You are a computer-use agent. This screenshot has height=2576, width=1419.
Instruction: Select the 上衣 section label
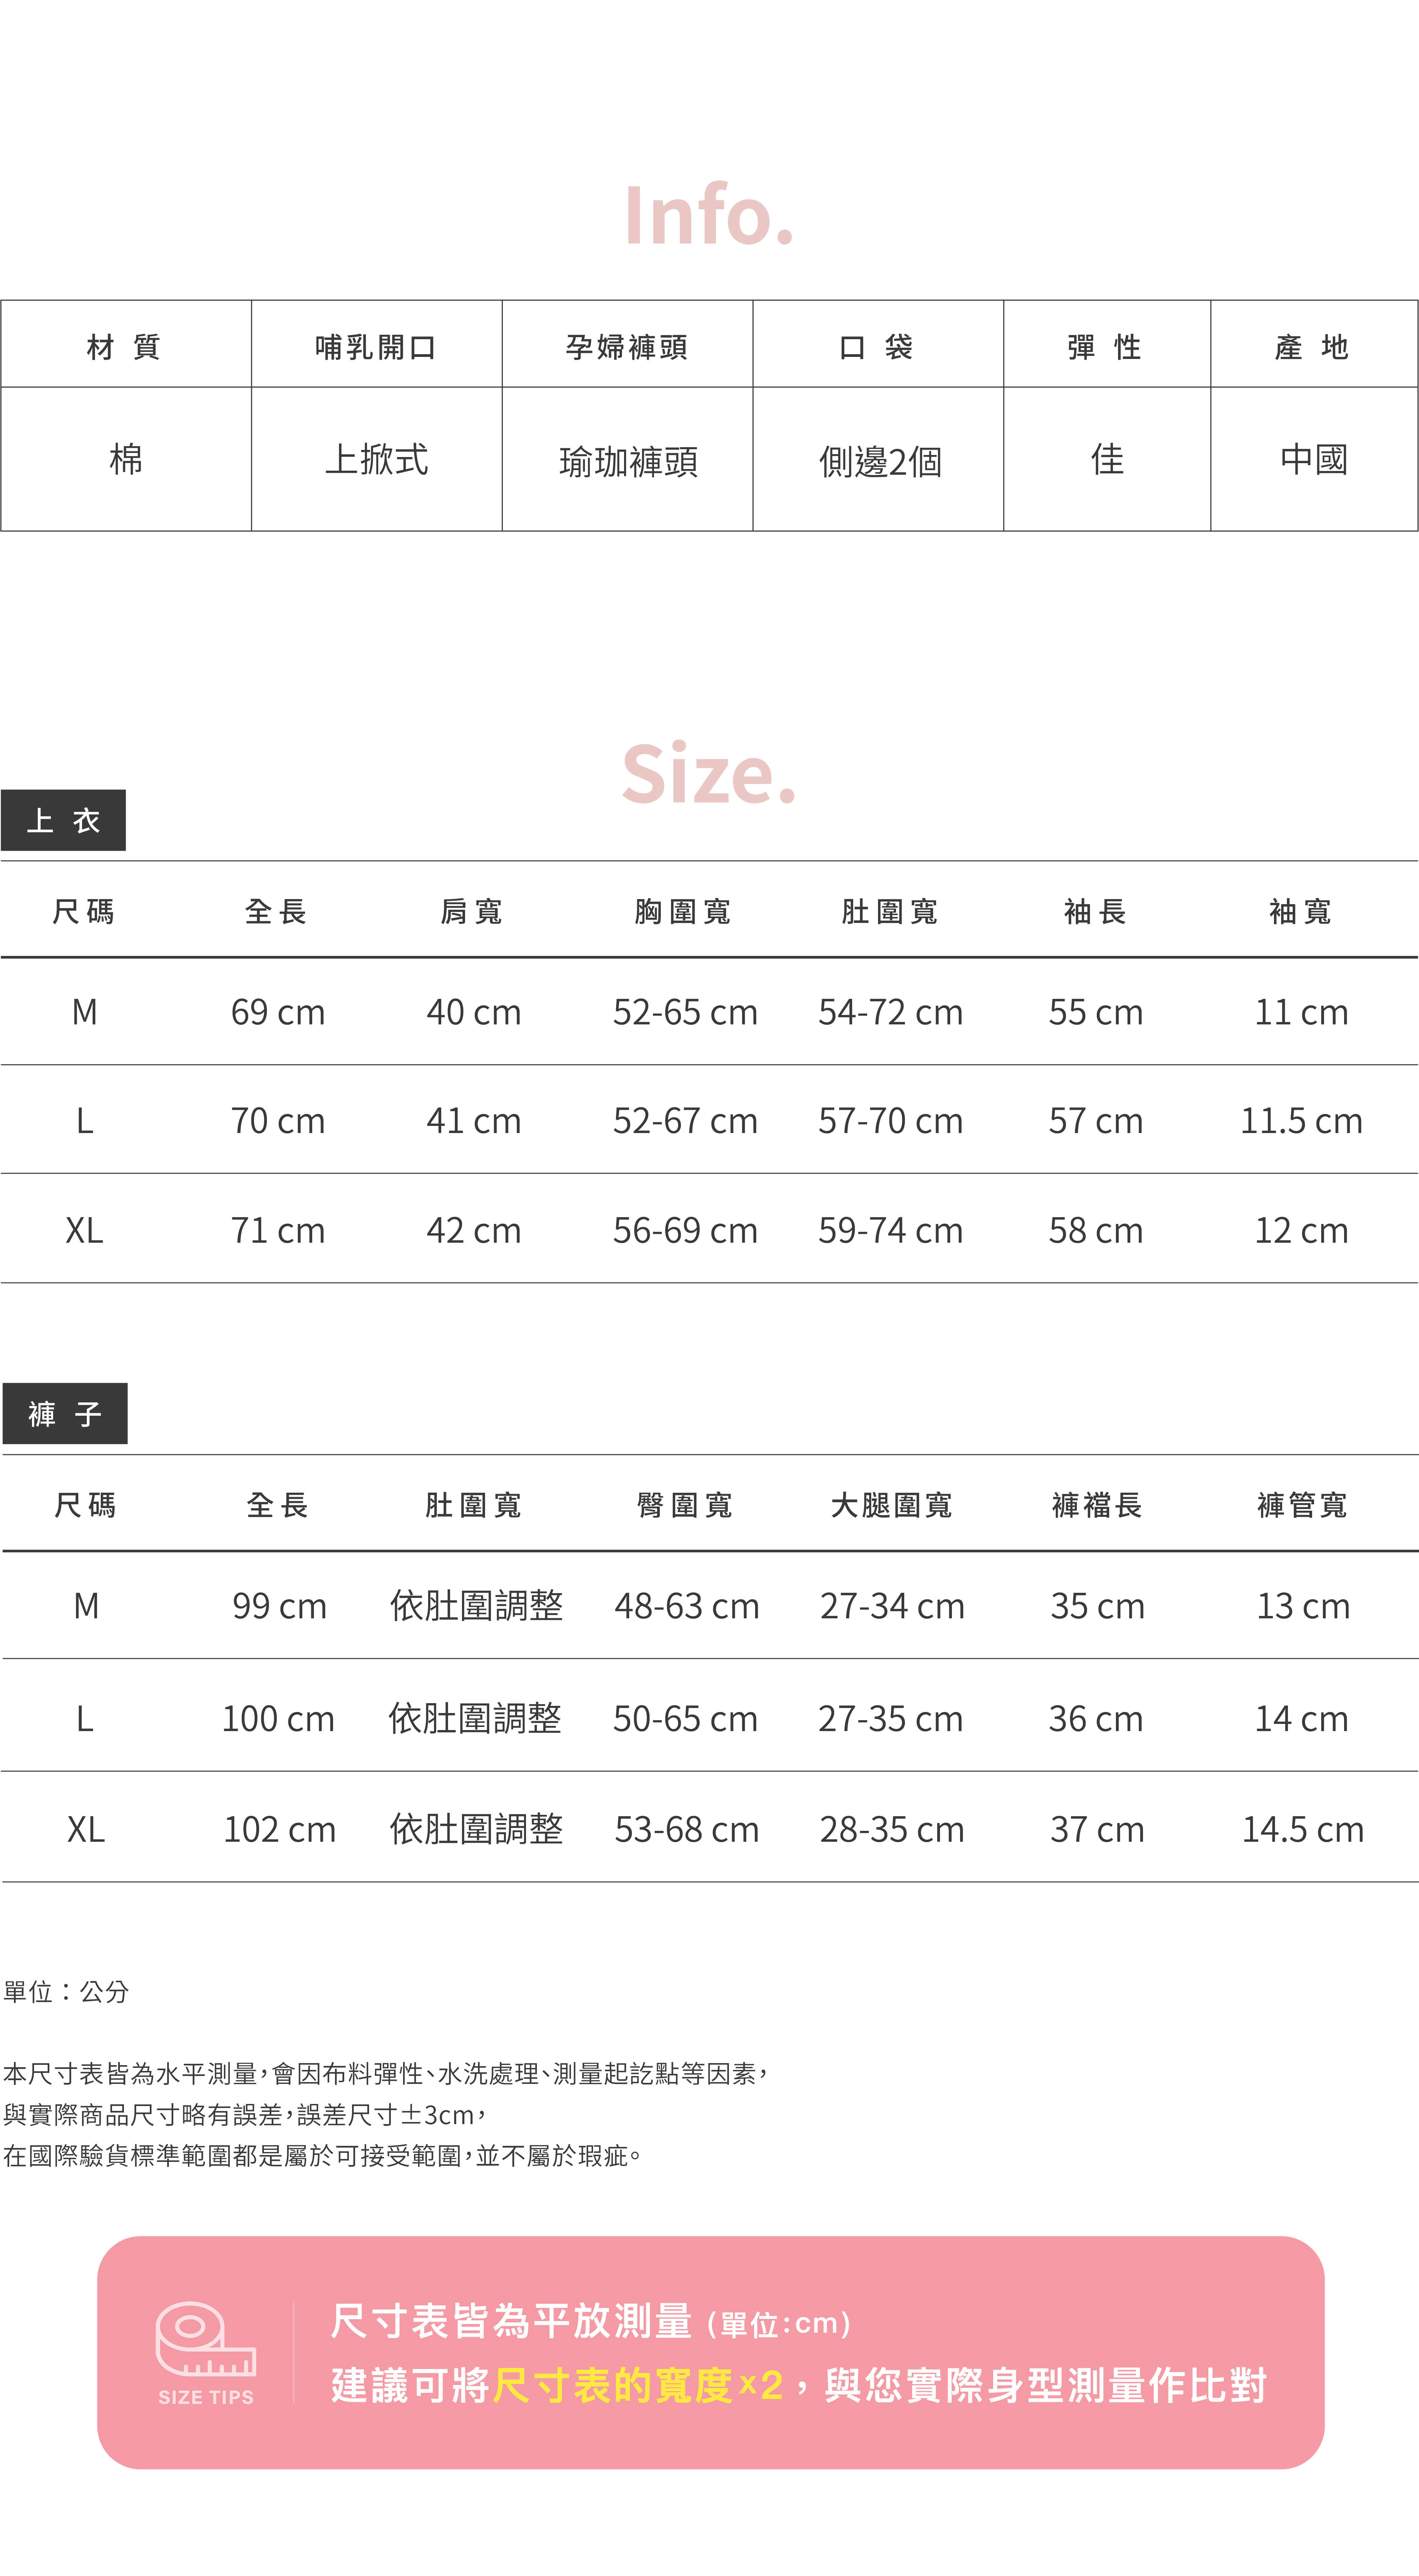pyautogui.click(x=63, y=820)
